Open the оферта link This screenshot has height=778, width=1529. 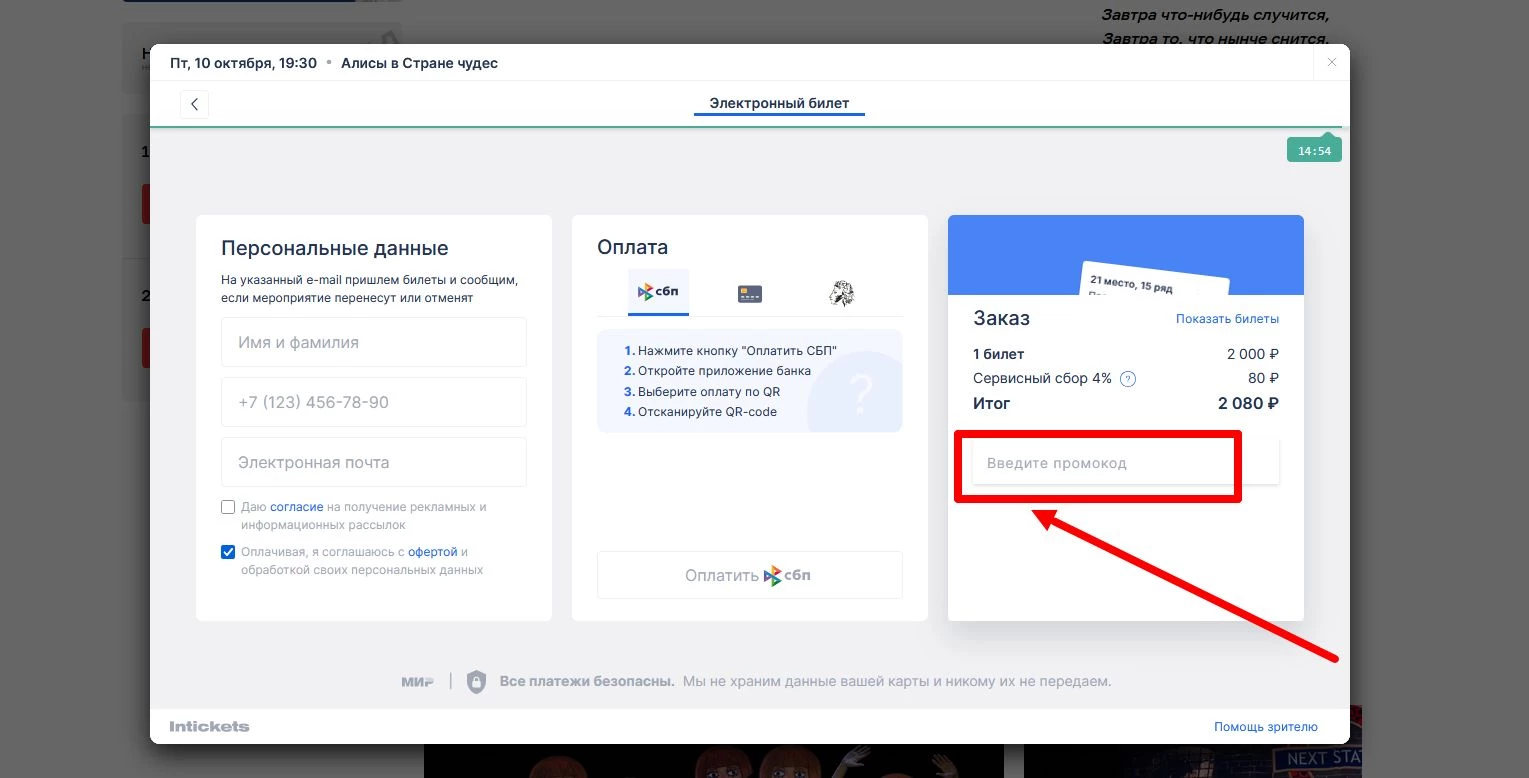tap(432, 552)
